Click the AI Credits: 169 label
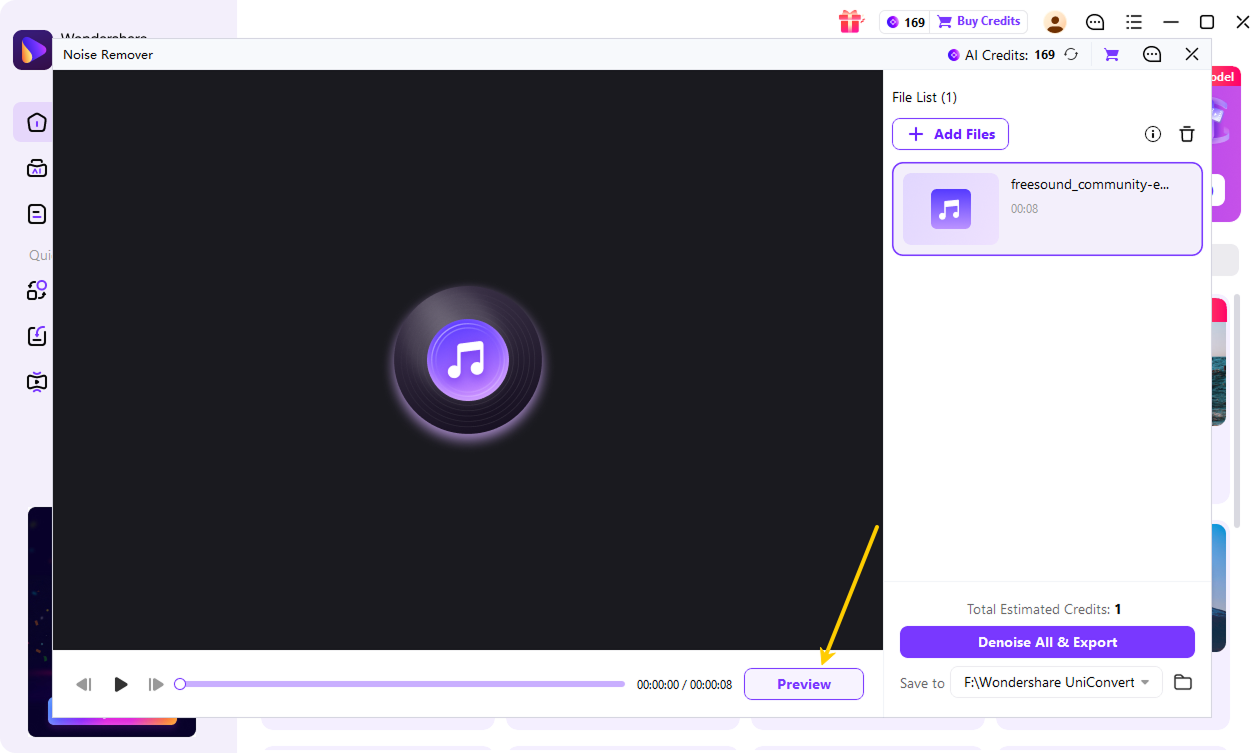The image size is (1260, 753). 1001,55
